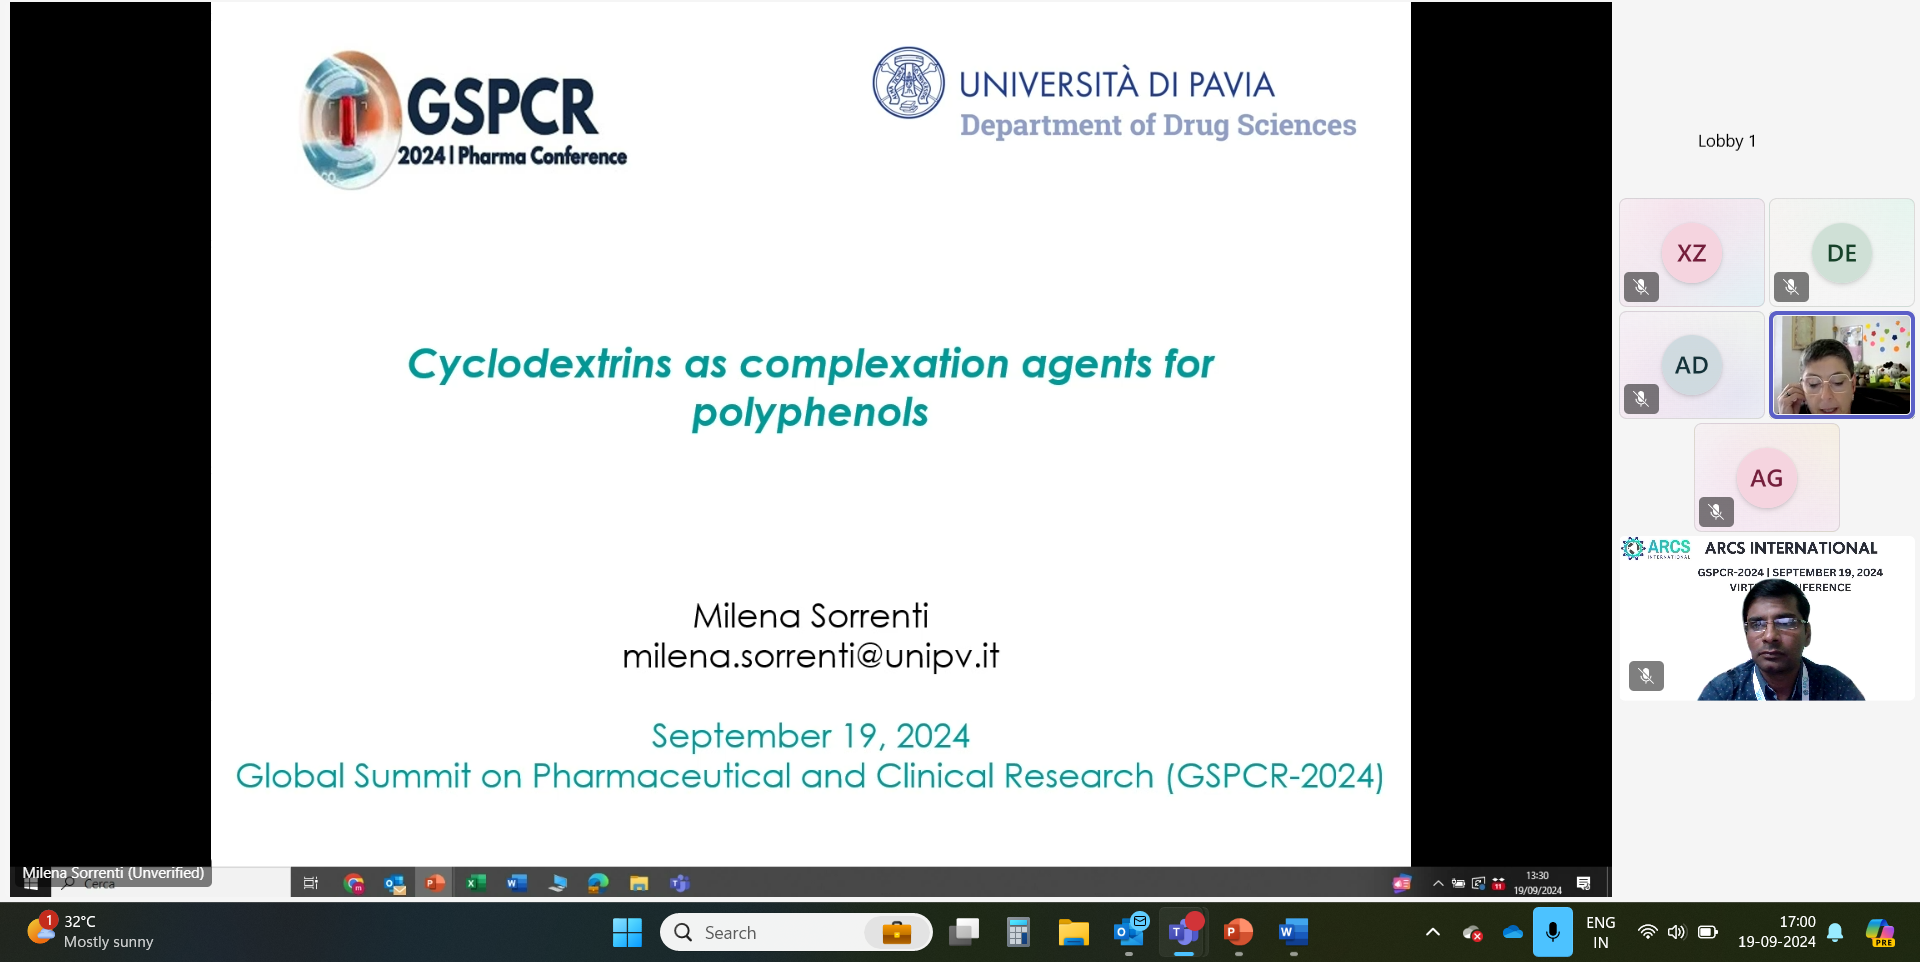1920x962 pixels.
Task: Open the Windows Start menu on the bottom taskbar
Action: (627, 932)
